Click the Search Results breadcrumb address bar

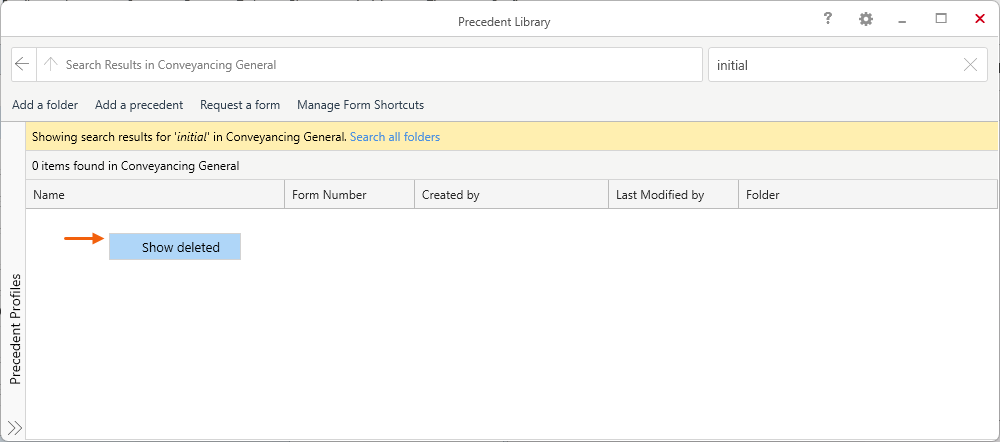click(380, 65)
